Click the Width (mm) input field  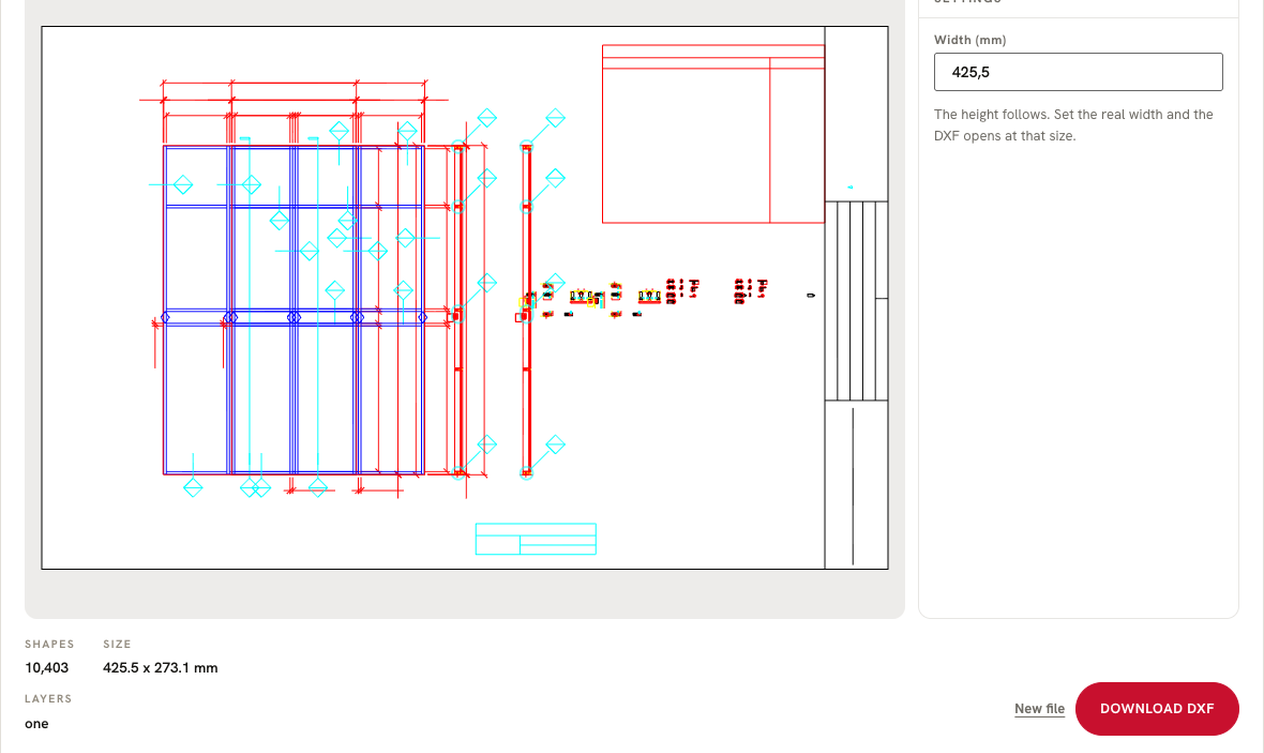(x=1078, y=72)
